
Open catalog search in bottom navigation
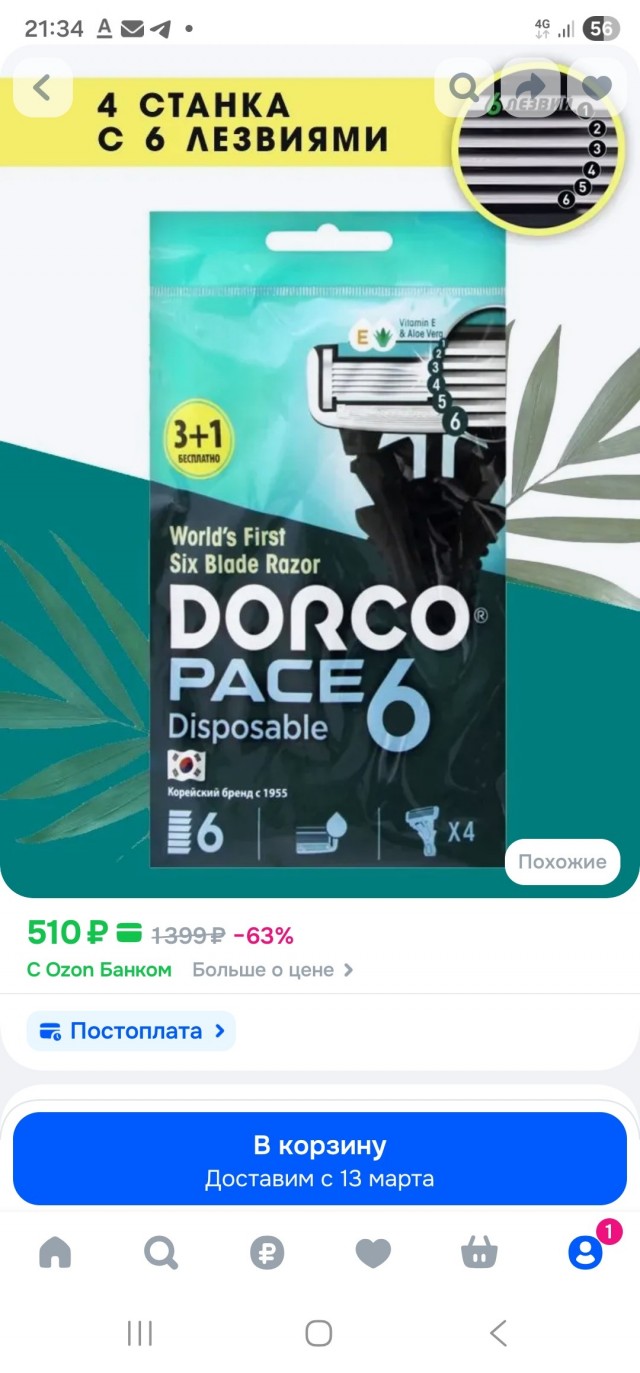pos(161,1252)
